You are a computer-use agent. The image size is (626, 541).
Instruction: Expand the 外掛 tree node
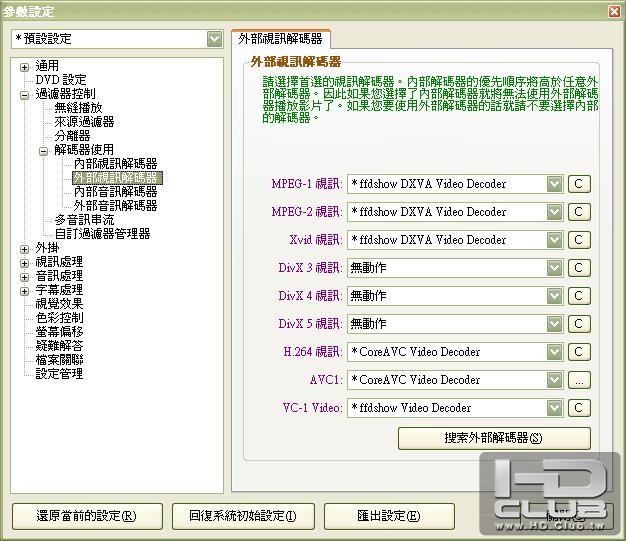pos(24,249)
